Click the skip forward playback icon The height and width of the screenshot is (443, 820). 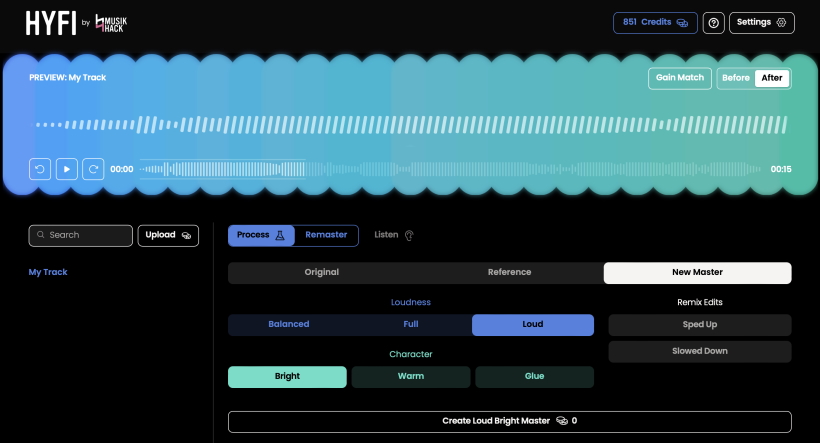pos(93,169)
